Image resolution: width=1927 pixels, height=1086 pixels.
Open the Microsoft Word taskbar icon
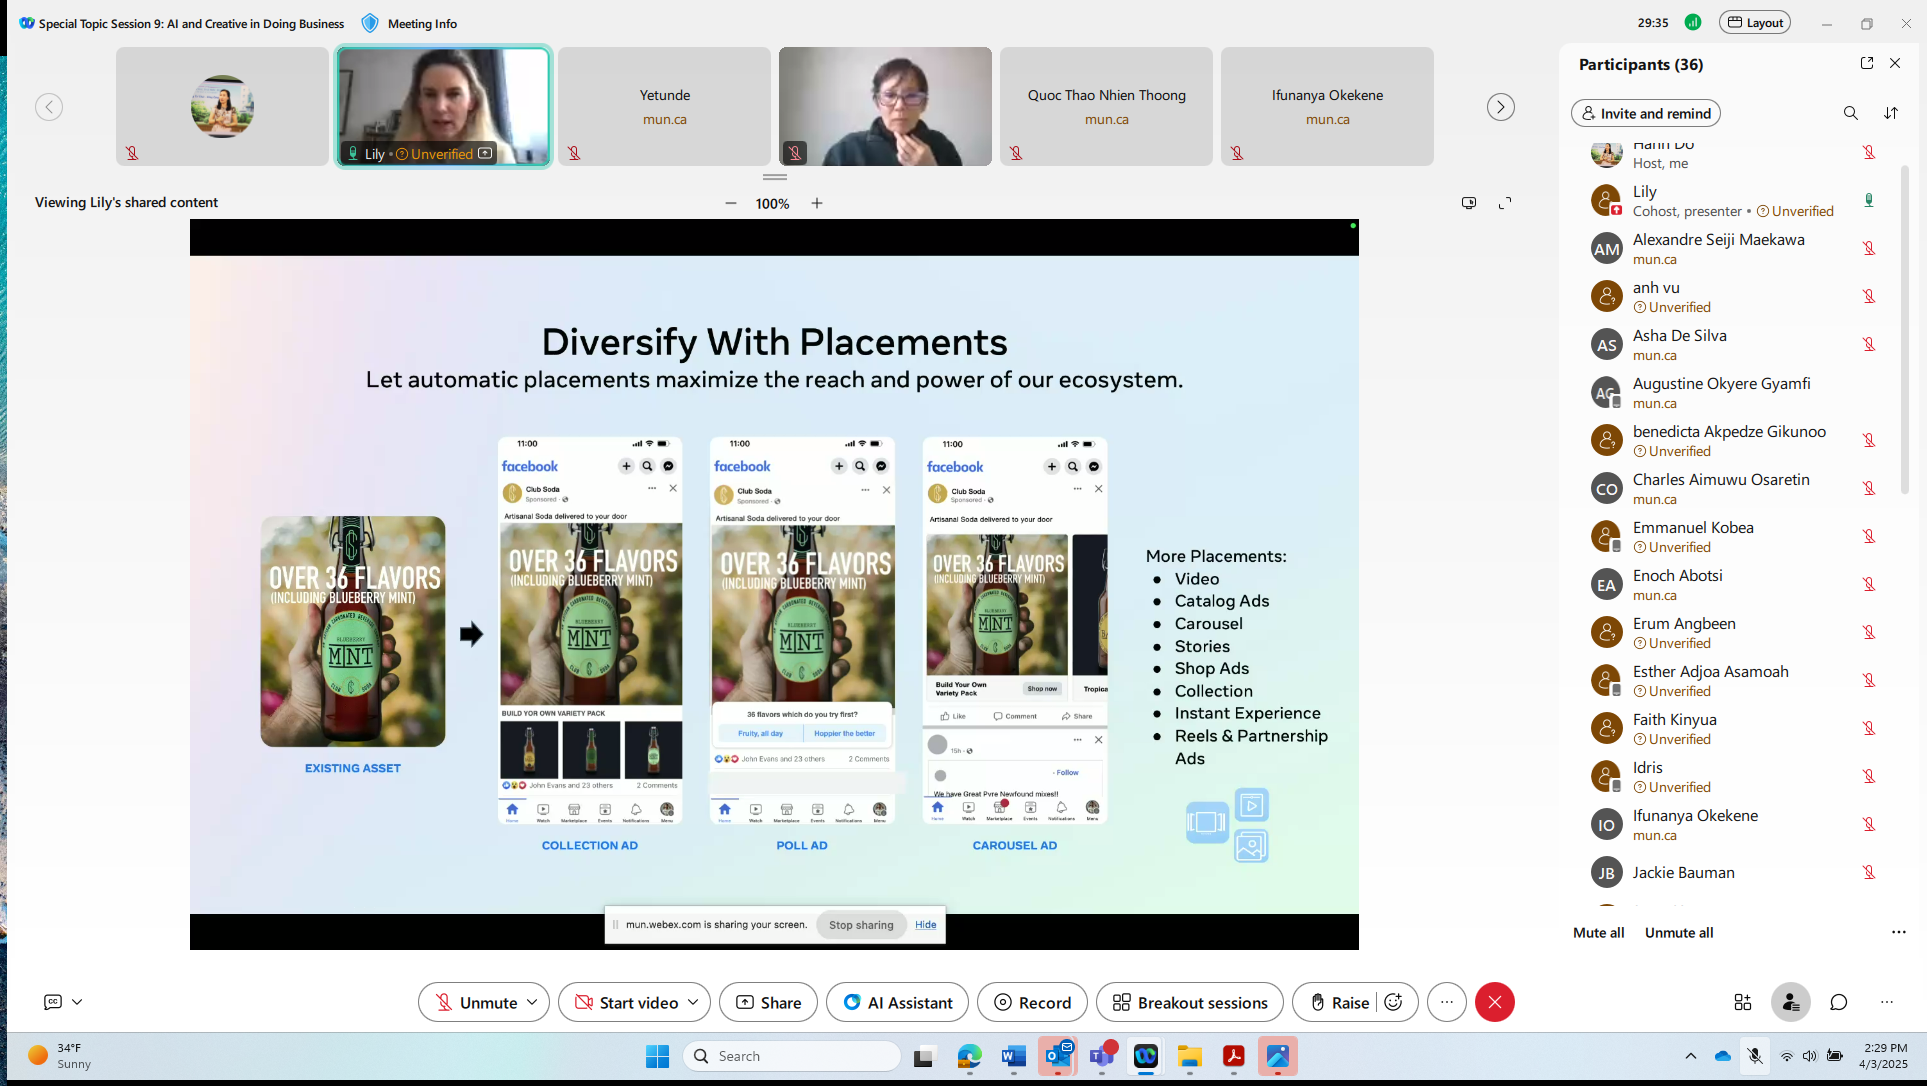tap(1013, 1056)
